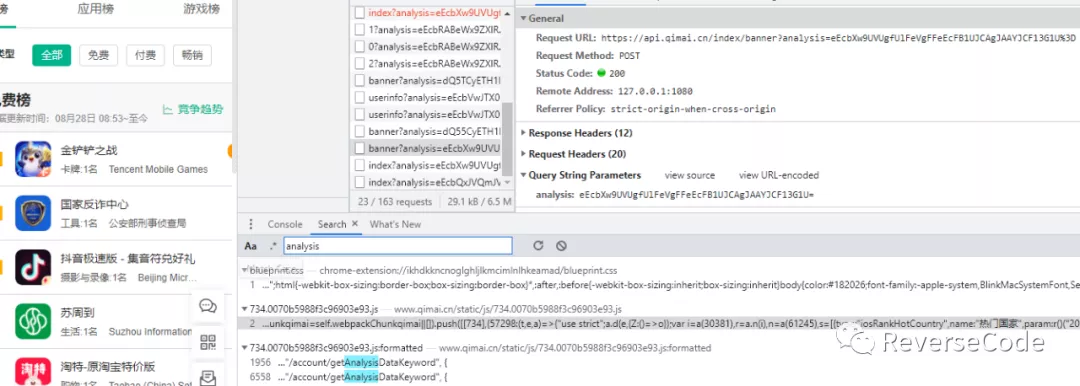The width and height of the screenshot is (1080, 386).
Task: Open the Console drawer tab
Action: [285, 224]
